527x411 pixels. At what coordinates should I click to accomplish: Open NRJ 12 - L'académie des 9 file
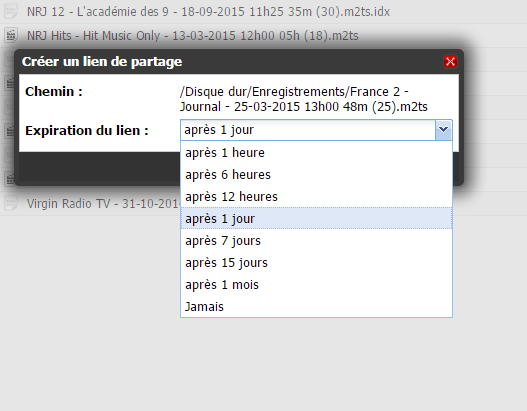coord(208,11)
